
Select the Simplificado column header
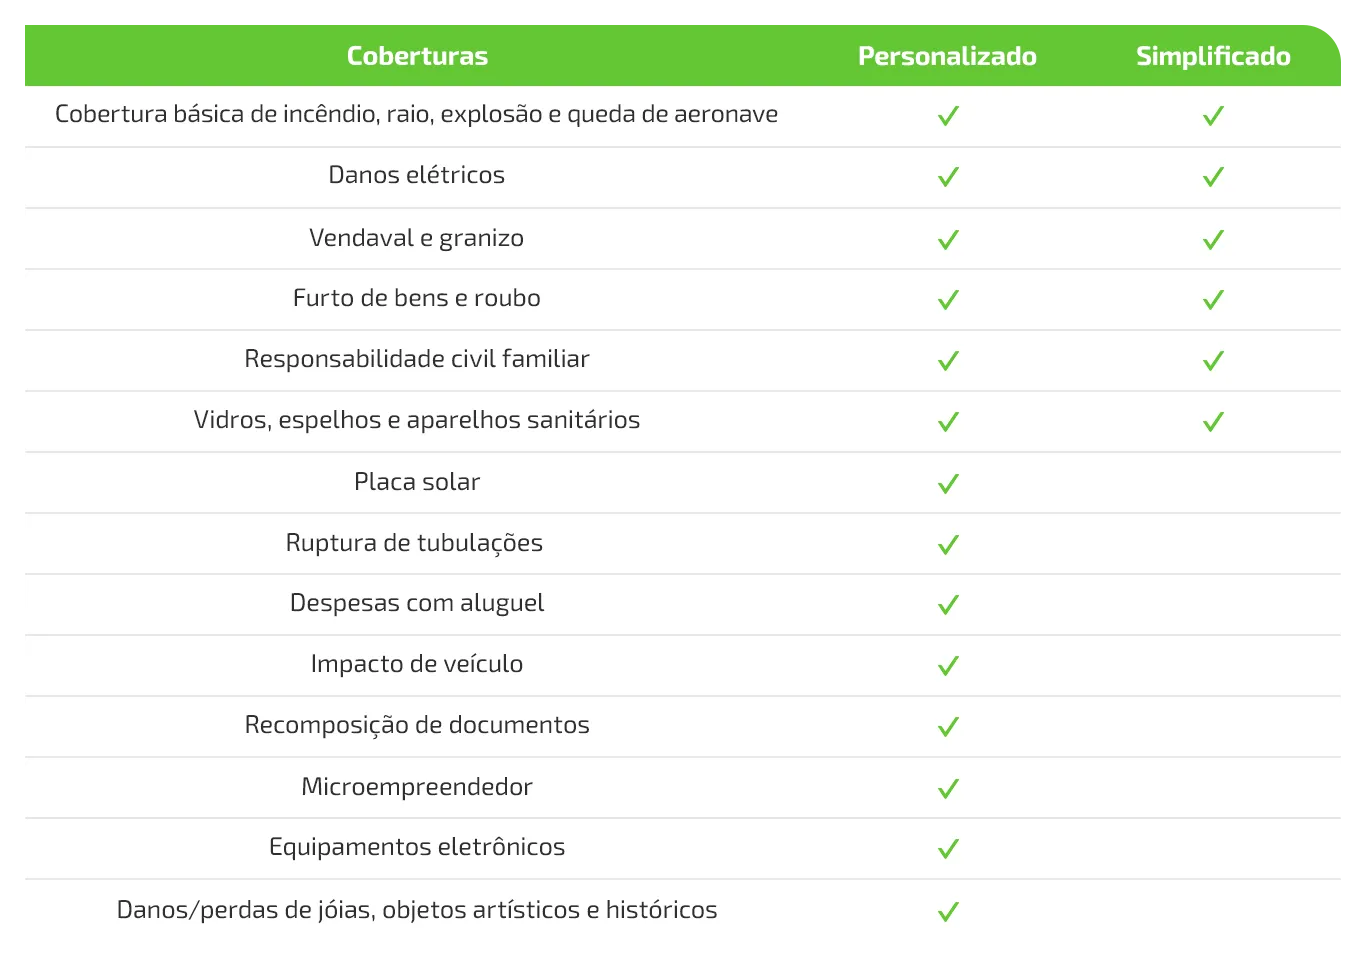click(1213, 56)
